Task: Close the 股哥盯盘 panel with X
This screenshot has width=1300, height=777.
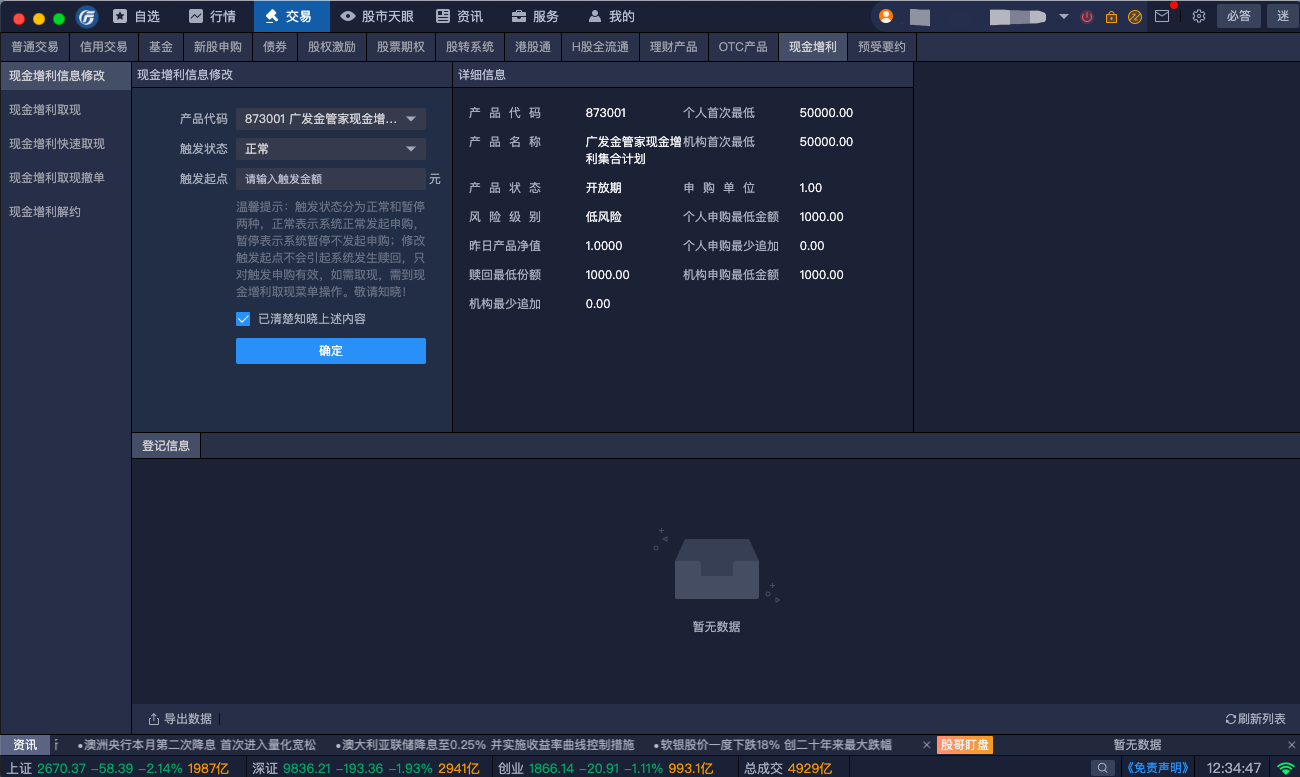Action: (x=1291, y=745)
